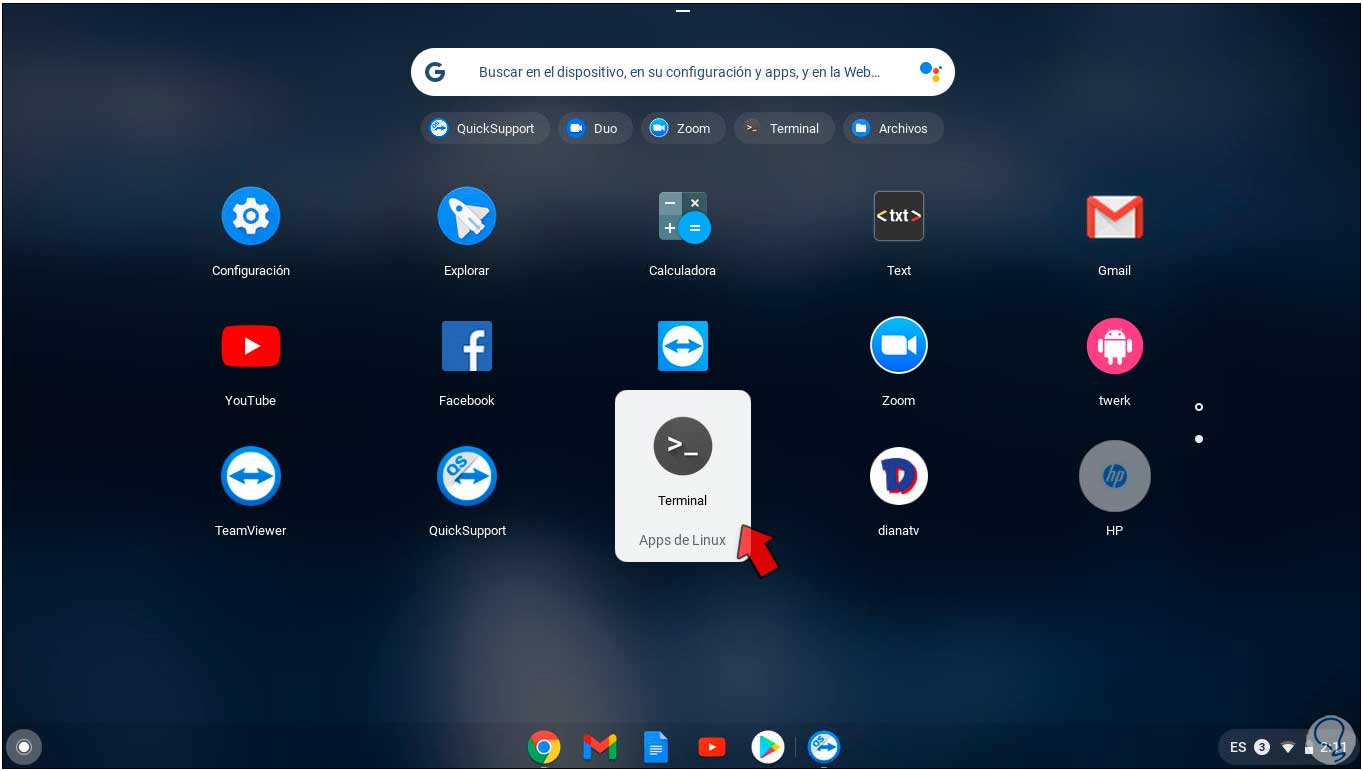The image size is (1363, 771).
Task: Open the Calculadora app
Action: point(683,216)
